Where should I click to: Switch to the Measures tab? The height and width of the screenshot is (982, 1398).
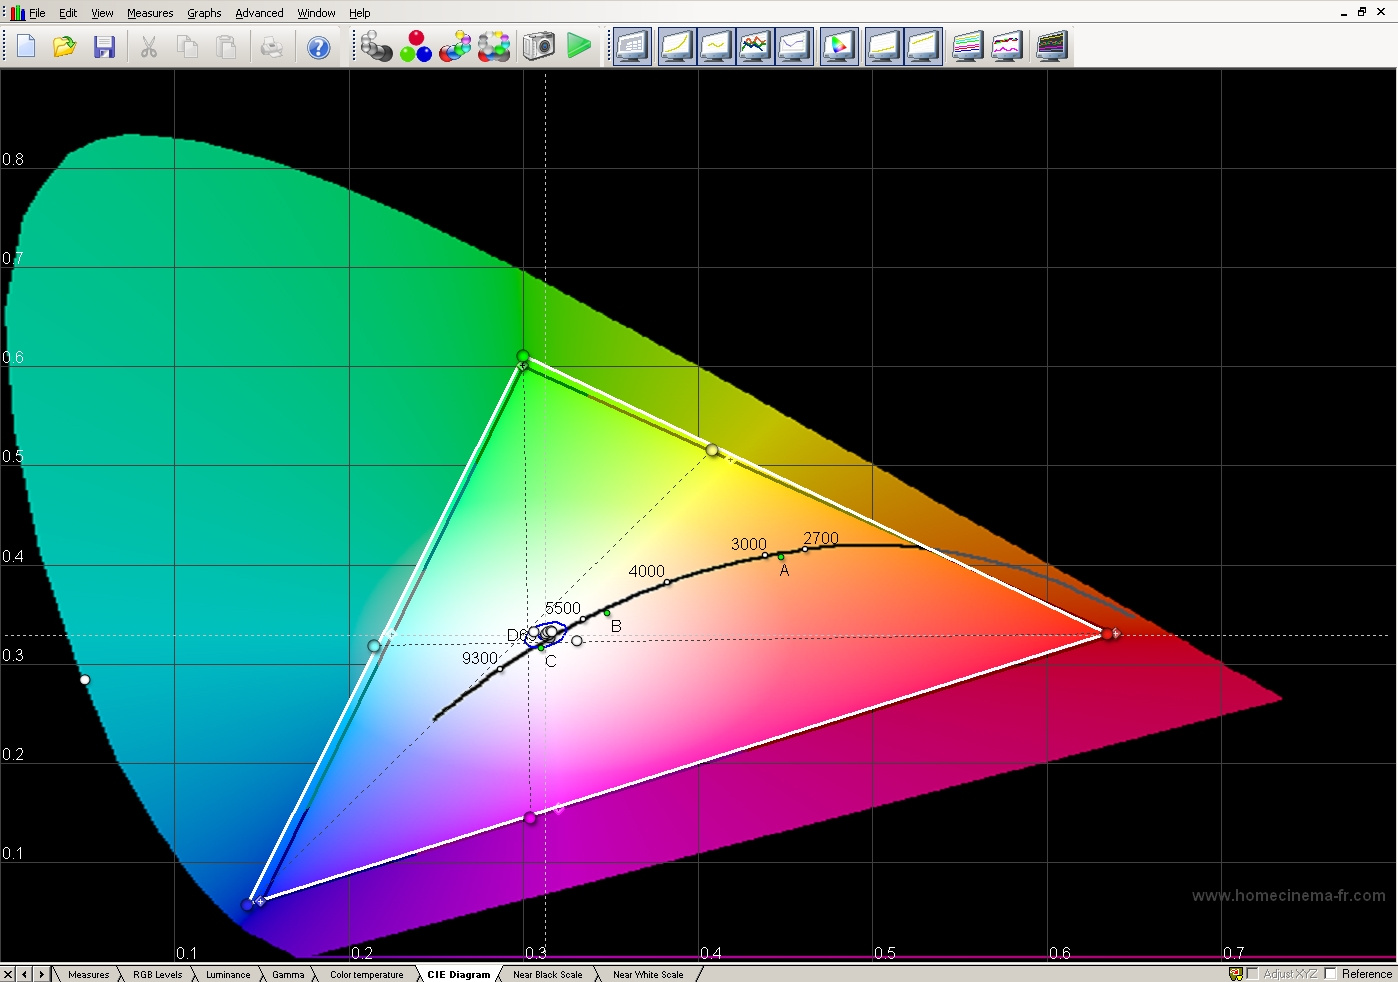click(89, 974)
